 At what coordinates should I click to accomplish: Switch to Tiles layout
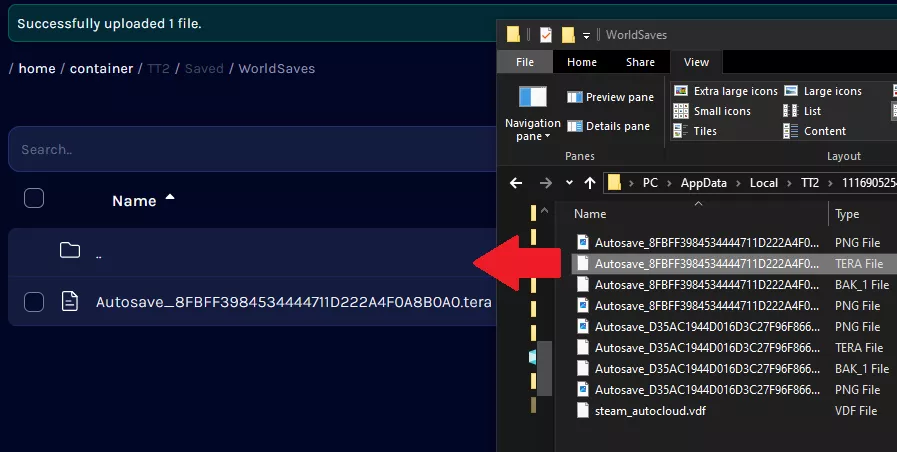tap(681, 131)
